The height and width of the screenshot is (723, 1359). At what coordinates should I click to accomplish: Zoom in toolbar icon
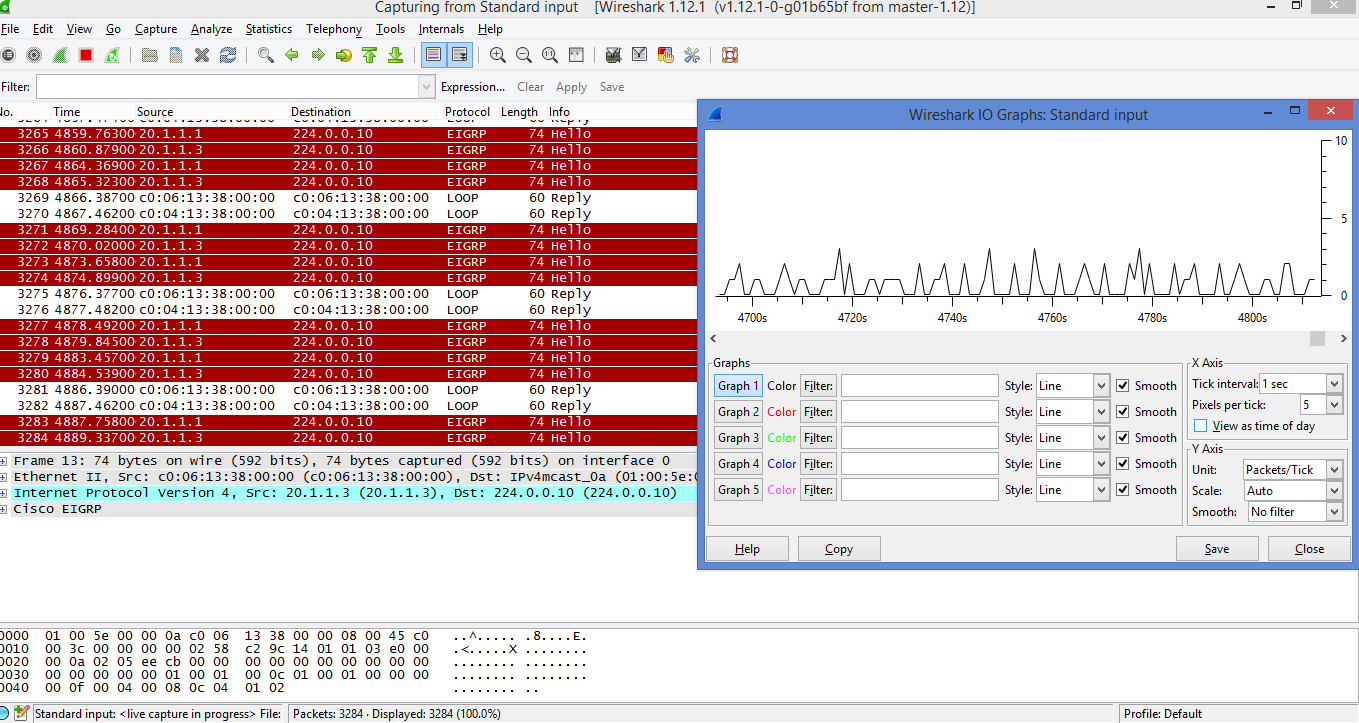(x=497, y=55)
